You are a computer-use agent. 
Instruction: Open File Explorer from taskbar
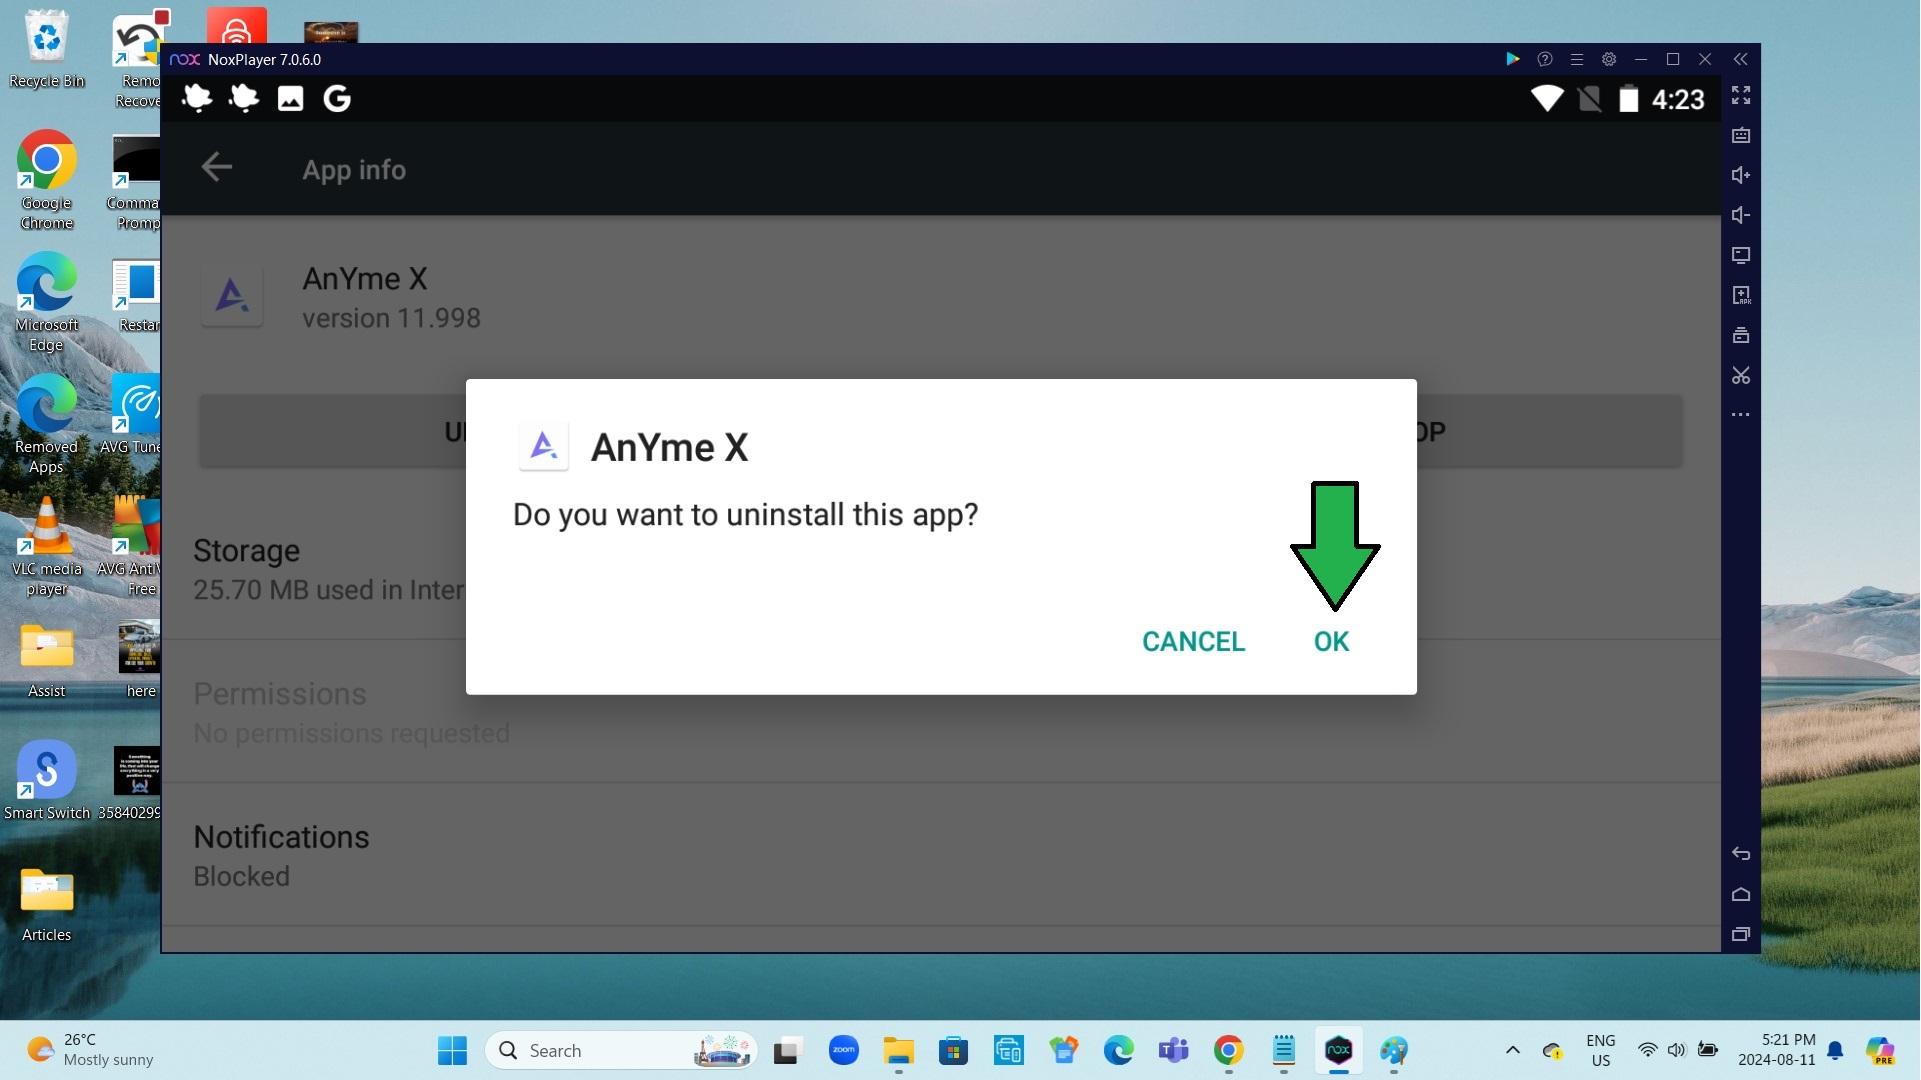[898, 1050]
